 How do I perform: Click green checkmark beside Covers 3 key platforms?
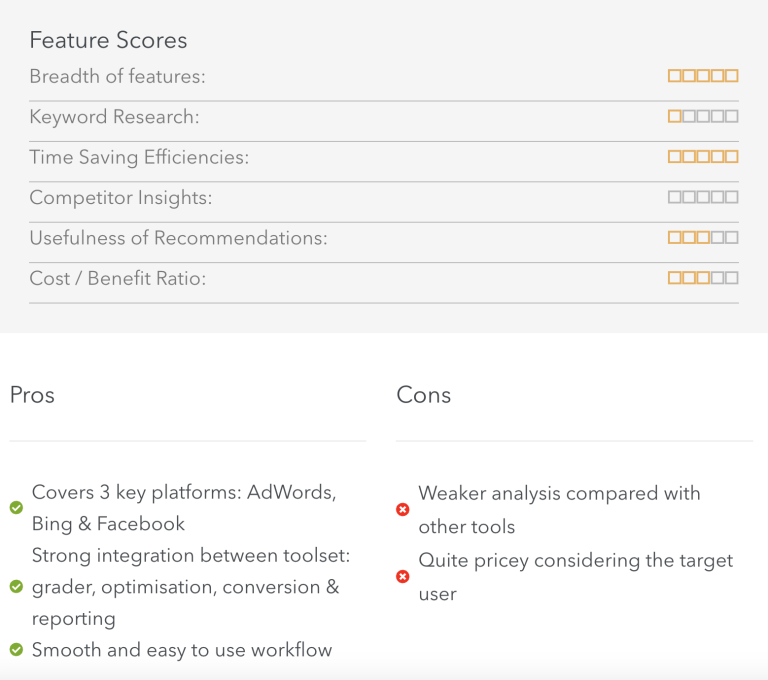click(16, 508)
